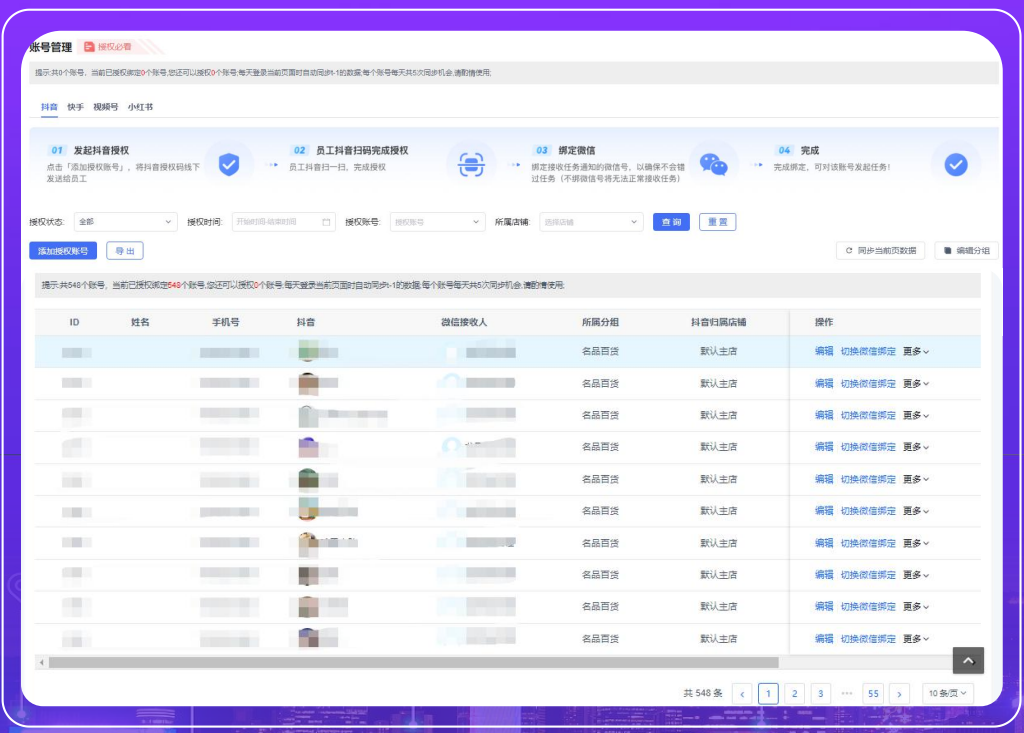
Task: Expand the 授权状态 dropdown showing 全部
Action: (x=125, y=222)
